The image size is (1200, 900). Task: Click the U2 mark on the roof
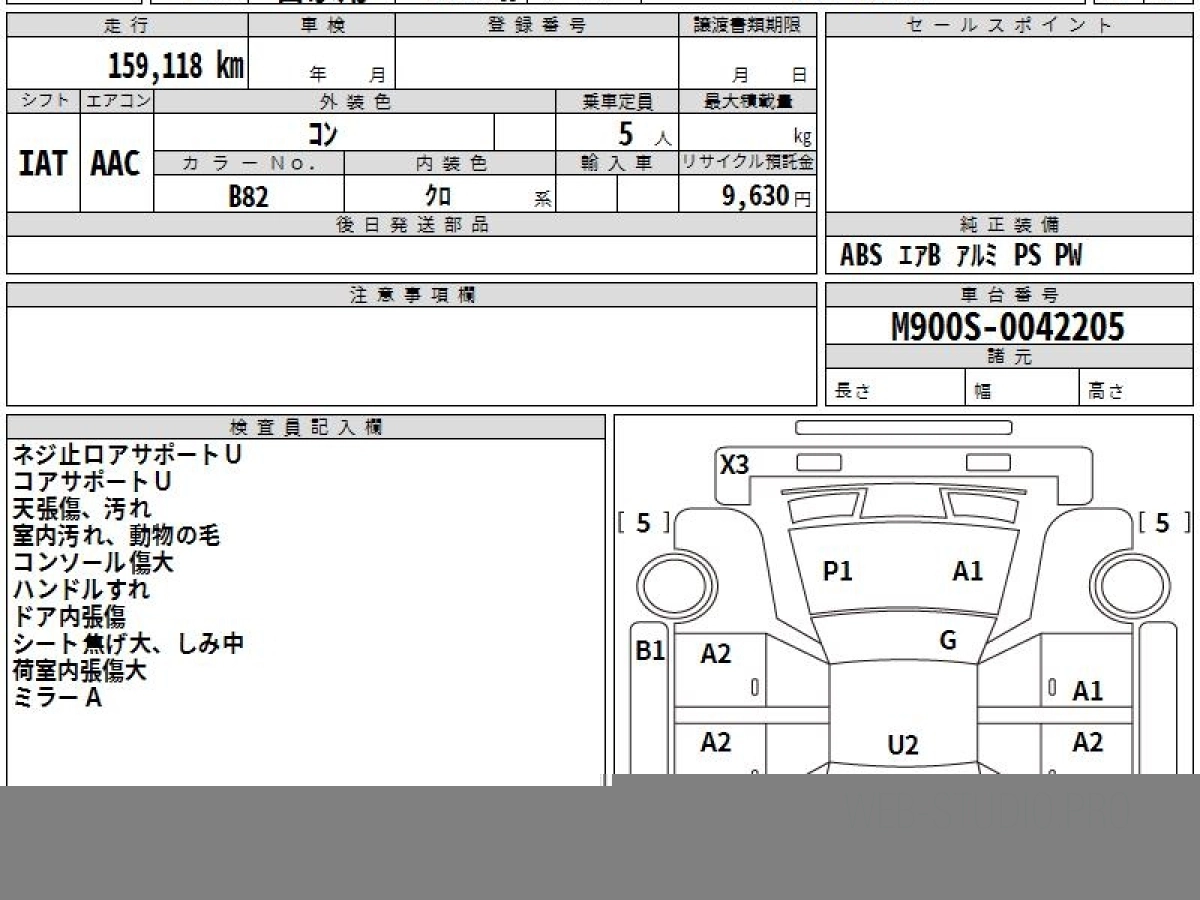(x=903, y=745)
